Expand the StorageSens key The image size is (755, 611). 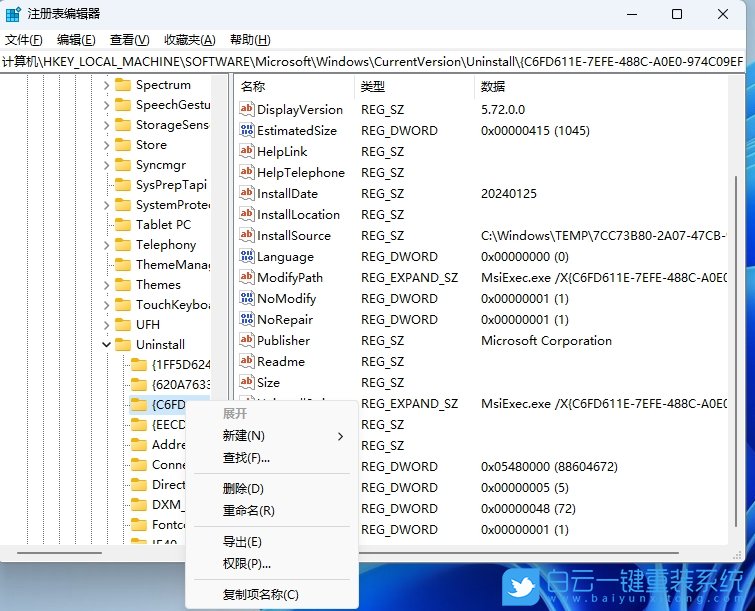click(x=106, y=125)
